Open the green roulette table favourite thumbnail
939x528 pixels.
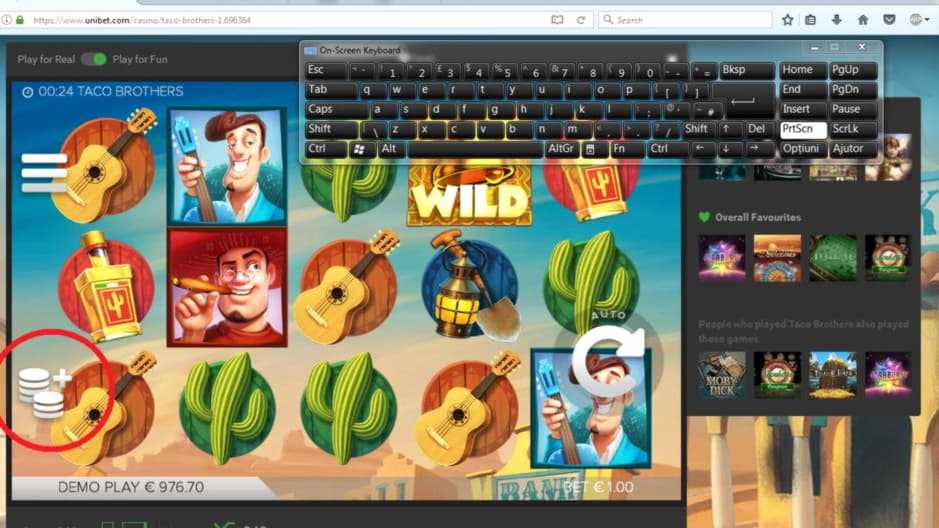coord(832,258)
